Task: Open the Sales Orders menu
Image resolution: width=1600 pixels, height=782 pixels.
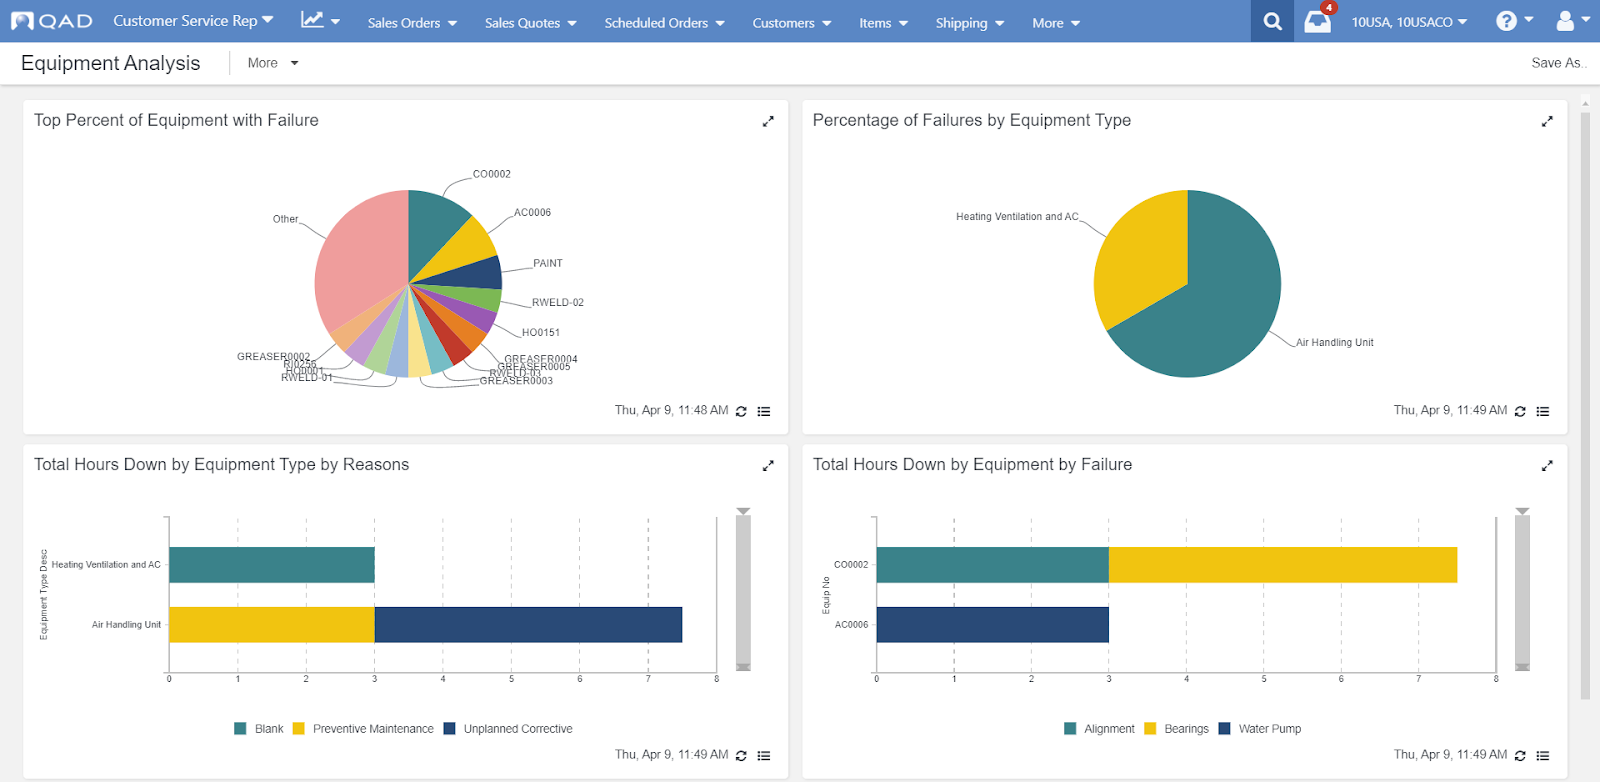Action: tap(412, 23)
